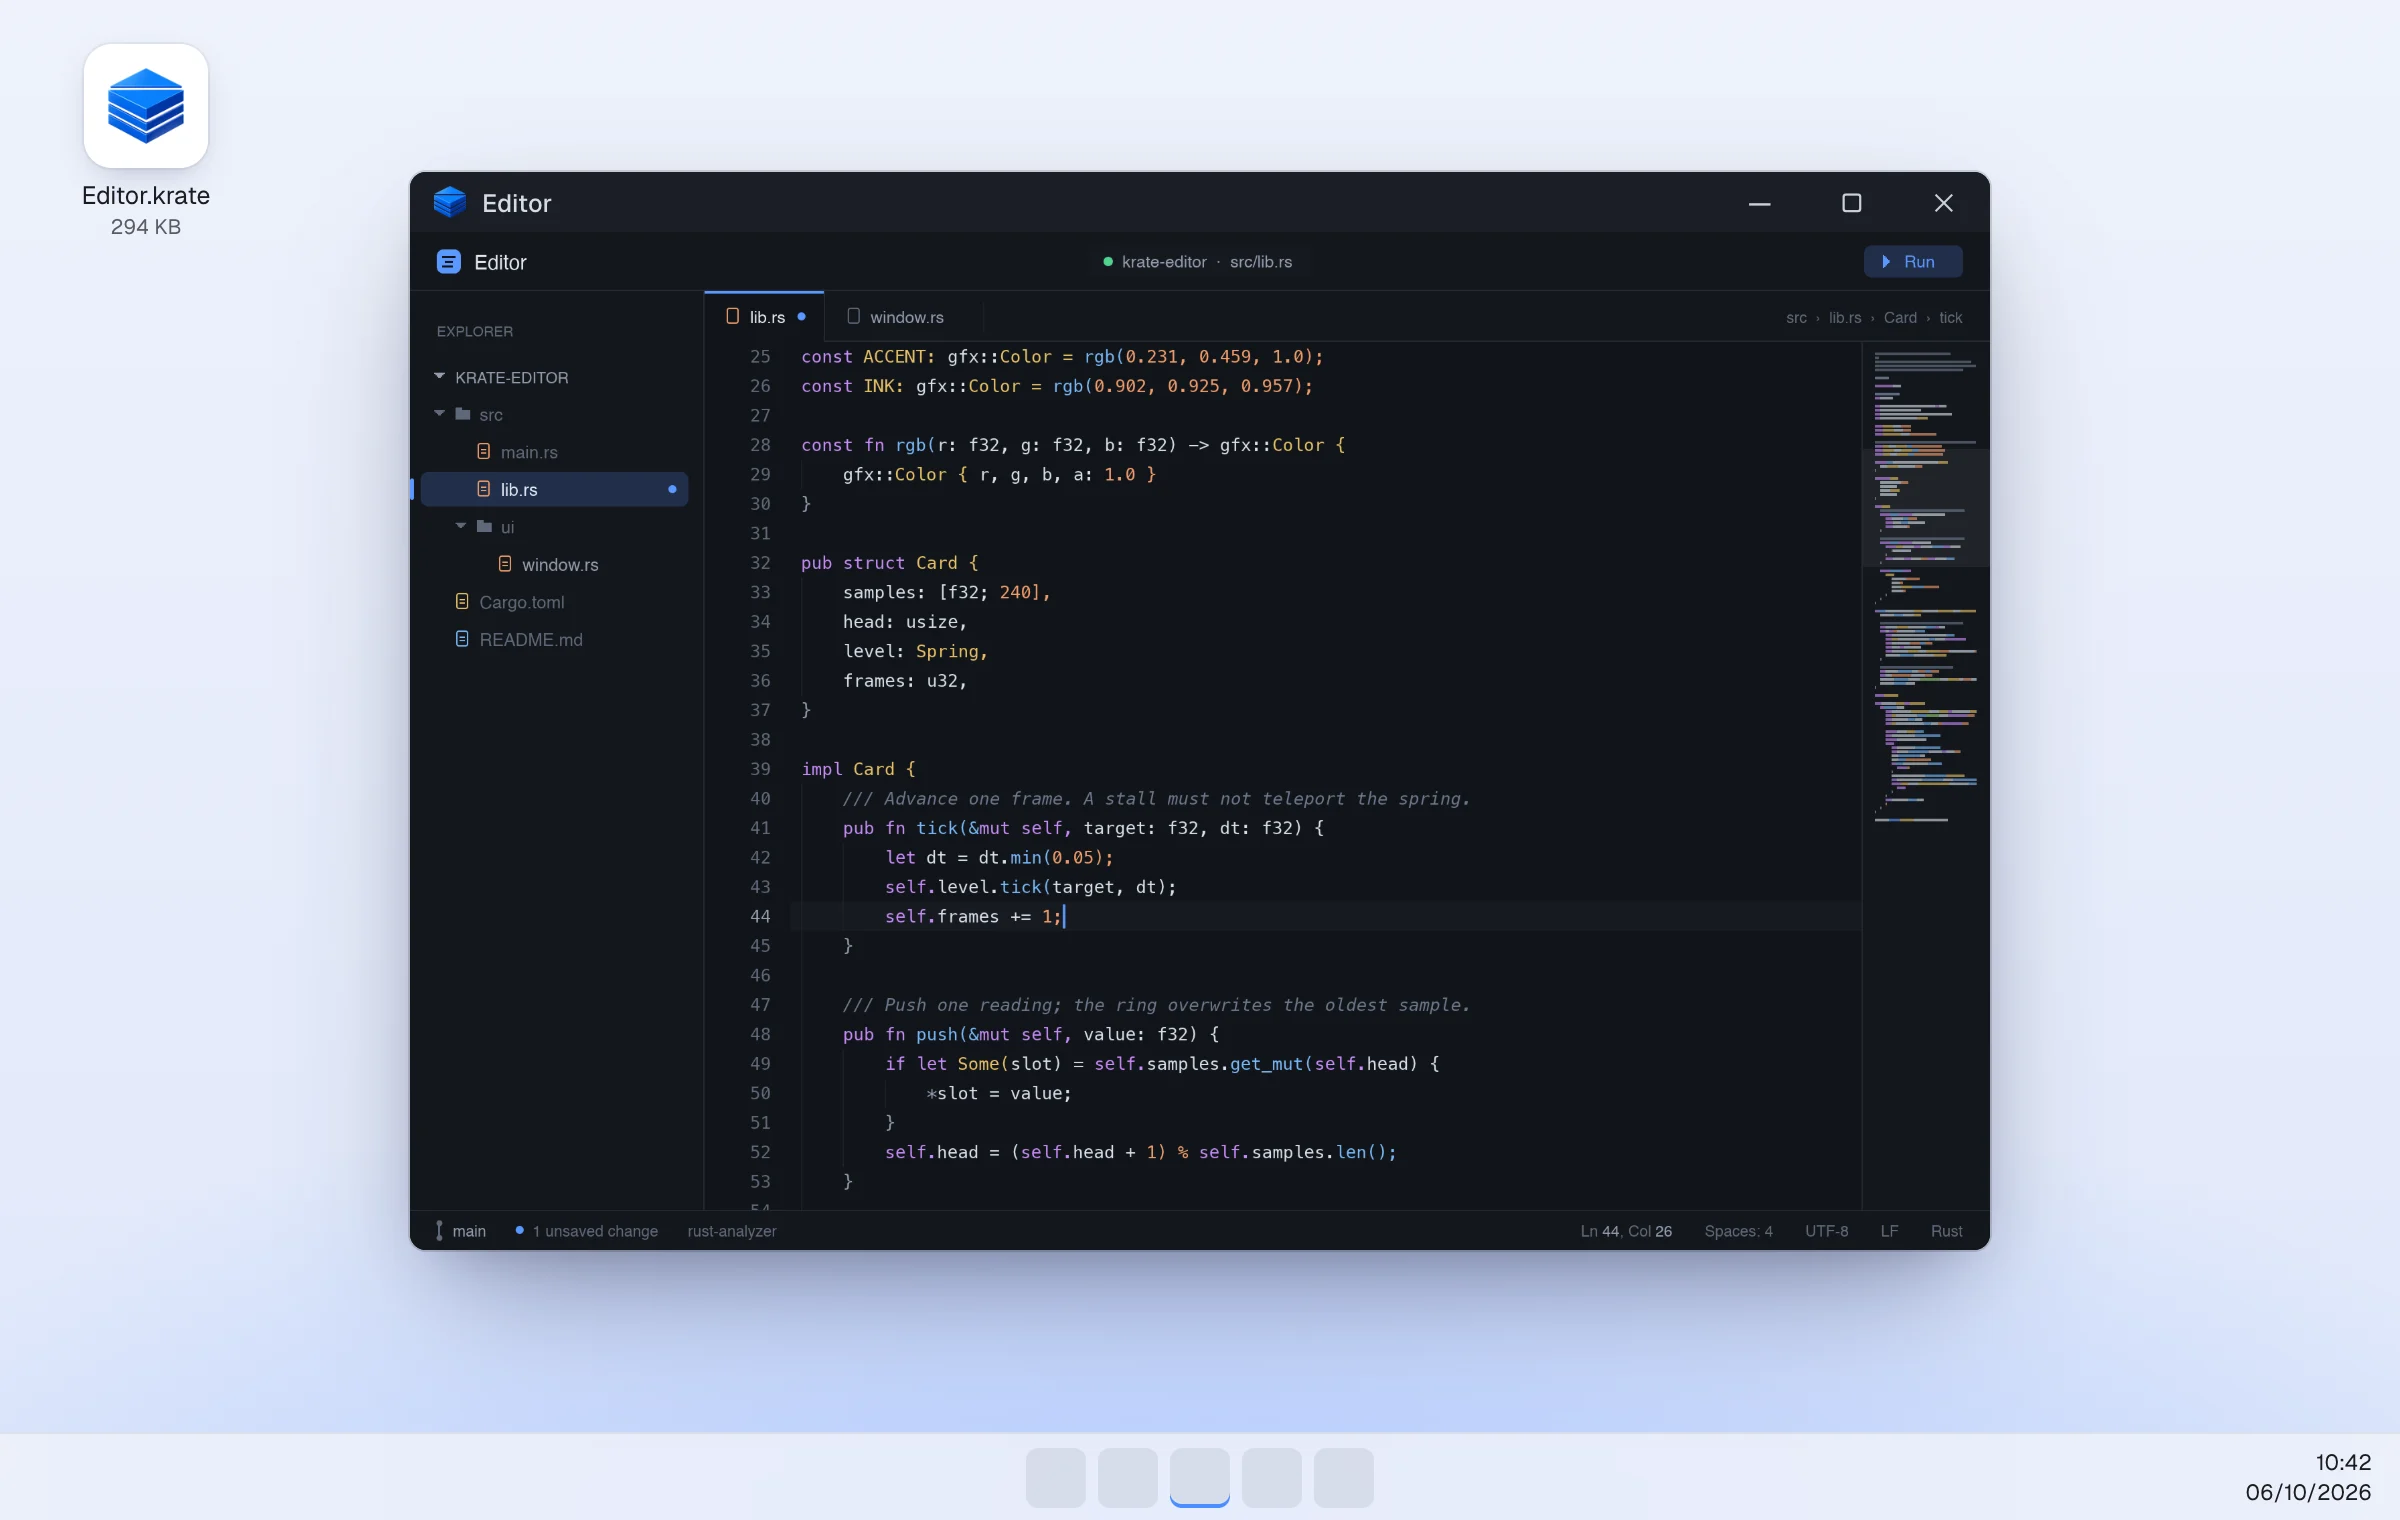The image size is (2400, 1520).
Task: Click the ui folder icon
Action: [x=485, y=526]
